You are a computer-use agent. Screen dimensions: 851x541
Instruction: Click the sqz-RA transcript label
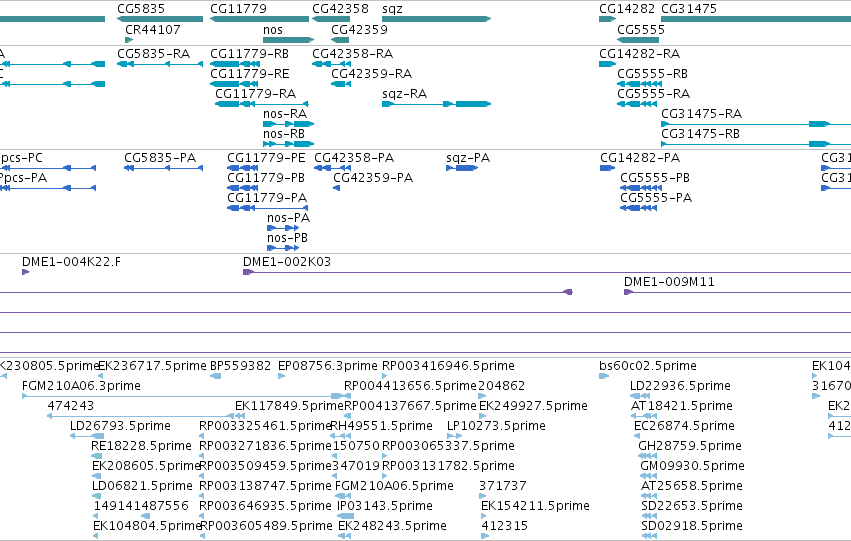click(x=404, y=94)
